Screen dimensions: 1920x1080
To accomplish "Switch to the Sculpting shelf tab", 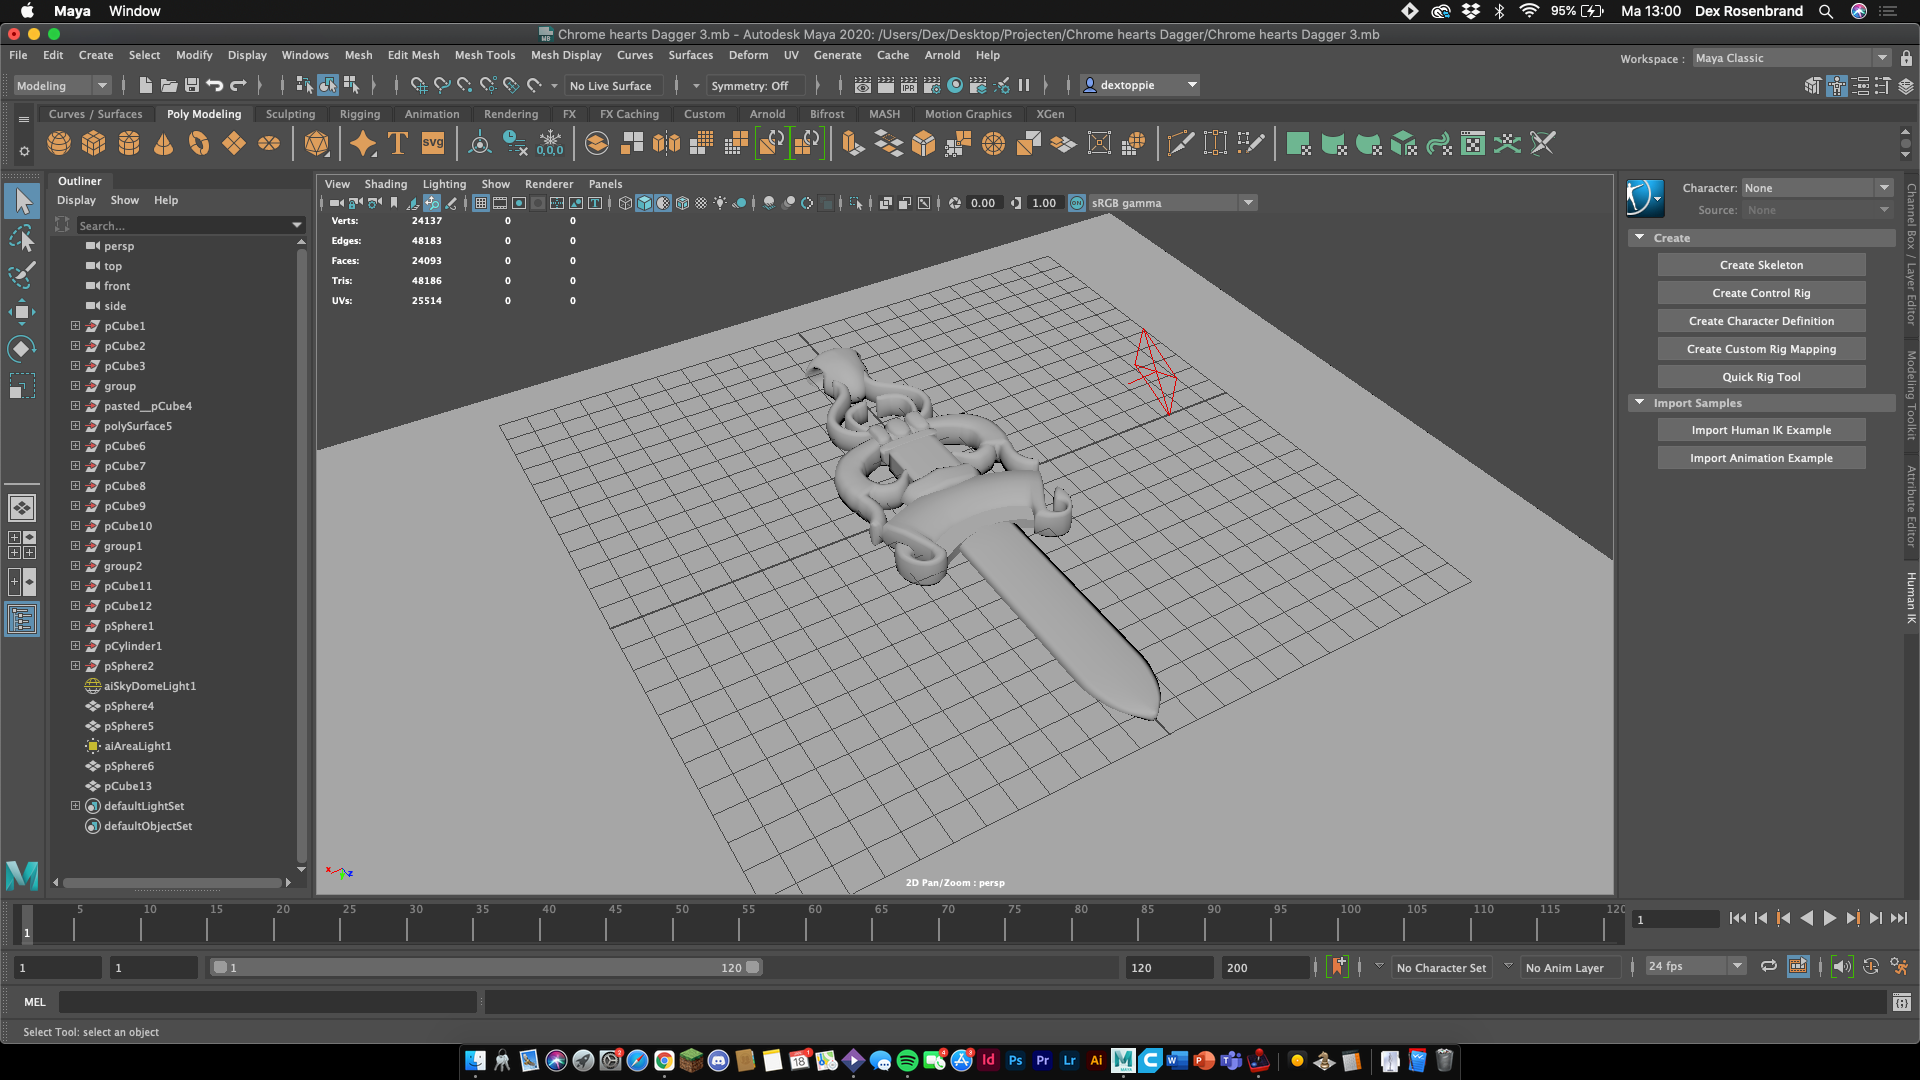I will pos(290,114).
